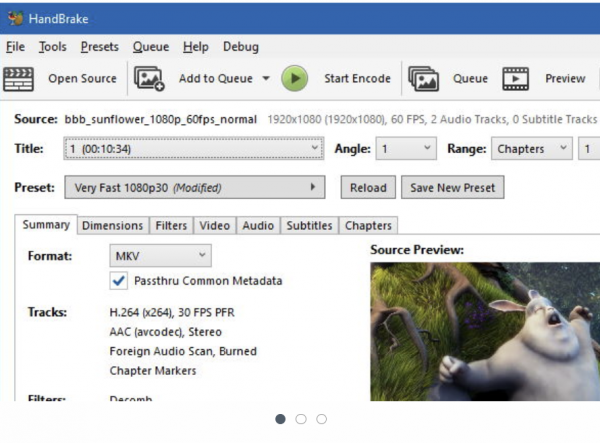Click the Add to Queue picture icon
The height and width of the screenshot is (443, 600).
[x=149, y=78]
